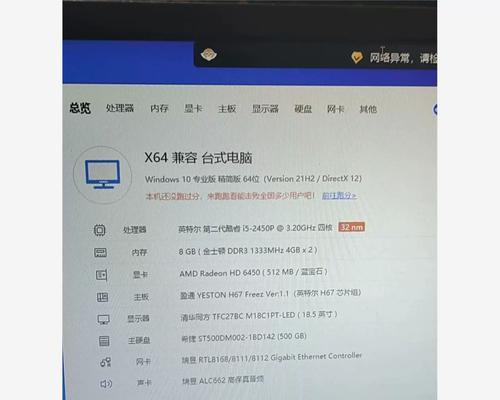Open the 主板 tab

coord(227,109)
